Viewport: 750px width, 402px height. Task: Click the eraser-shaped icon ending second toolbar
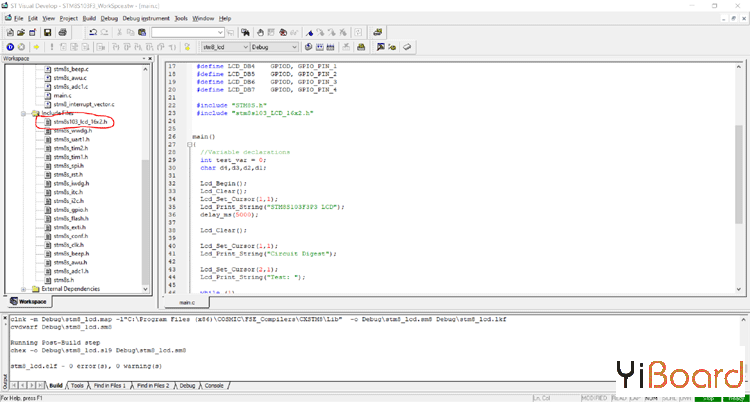point(407,47)
